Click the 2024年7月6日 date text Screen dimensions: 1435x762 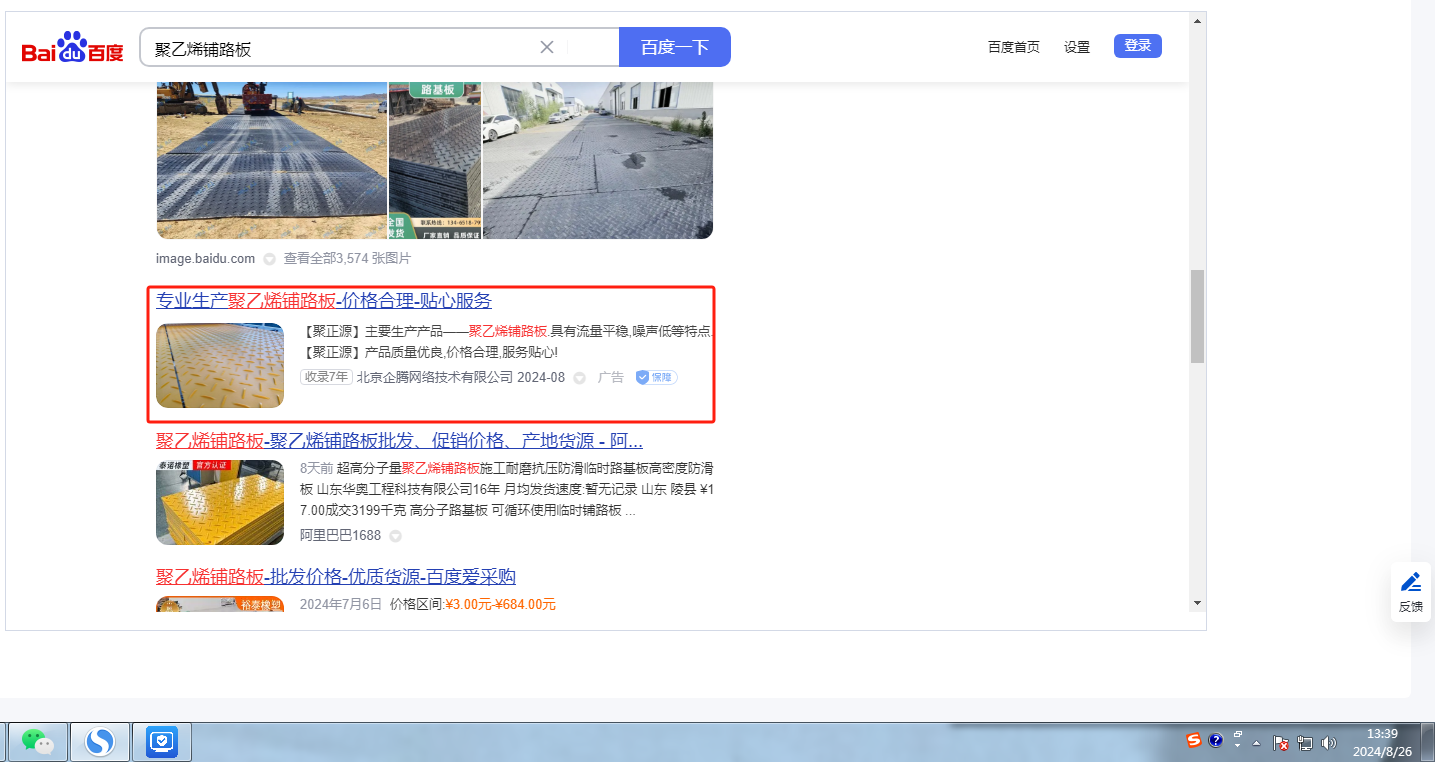click(341, 604)
